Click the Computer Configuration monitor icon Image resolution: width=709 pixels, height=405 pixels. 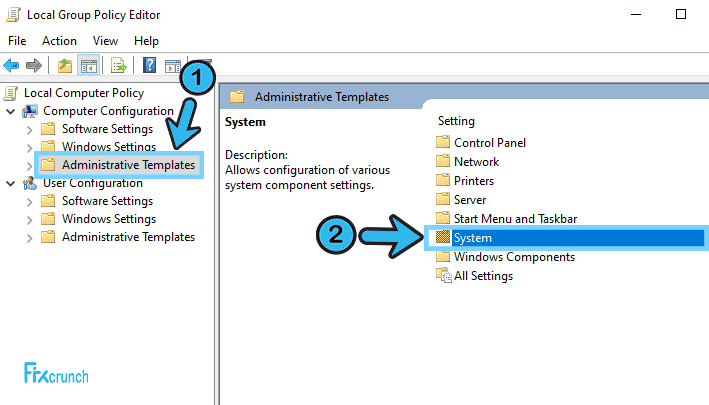(x=30, y=111)
